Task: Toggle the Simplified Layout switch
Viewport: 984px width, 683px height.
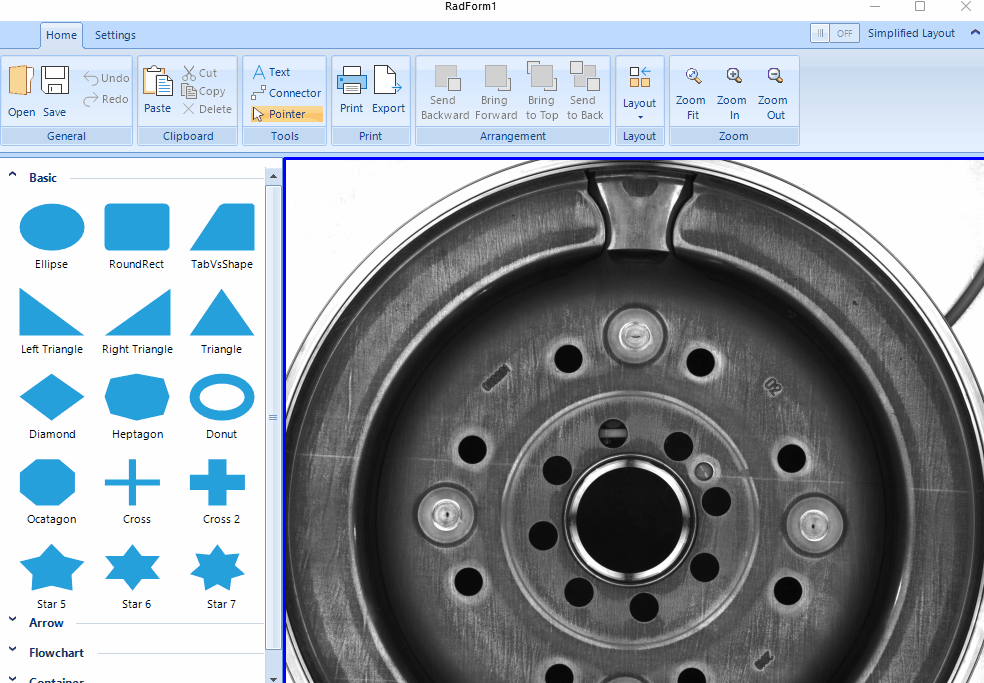Action: click(834, 33)
